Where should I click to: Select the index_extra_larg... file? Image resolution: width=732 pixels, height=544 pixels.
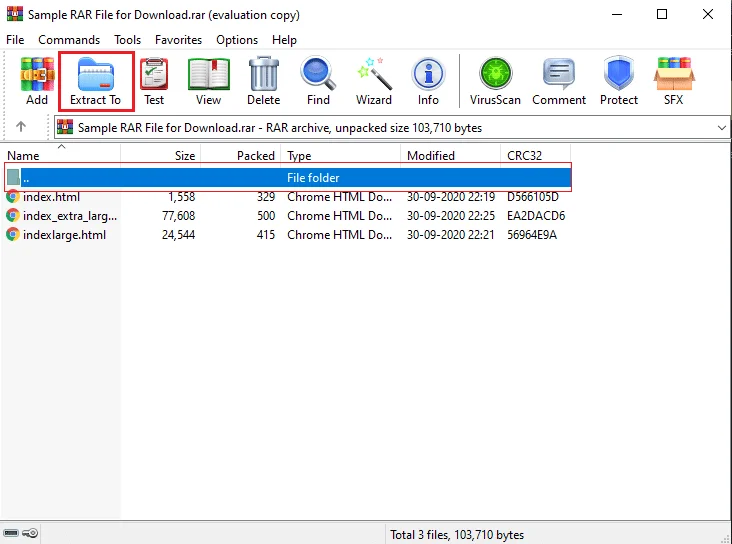coord(70,216)
